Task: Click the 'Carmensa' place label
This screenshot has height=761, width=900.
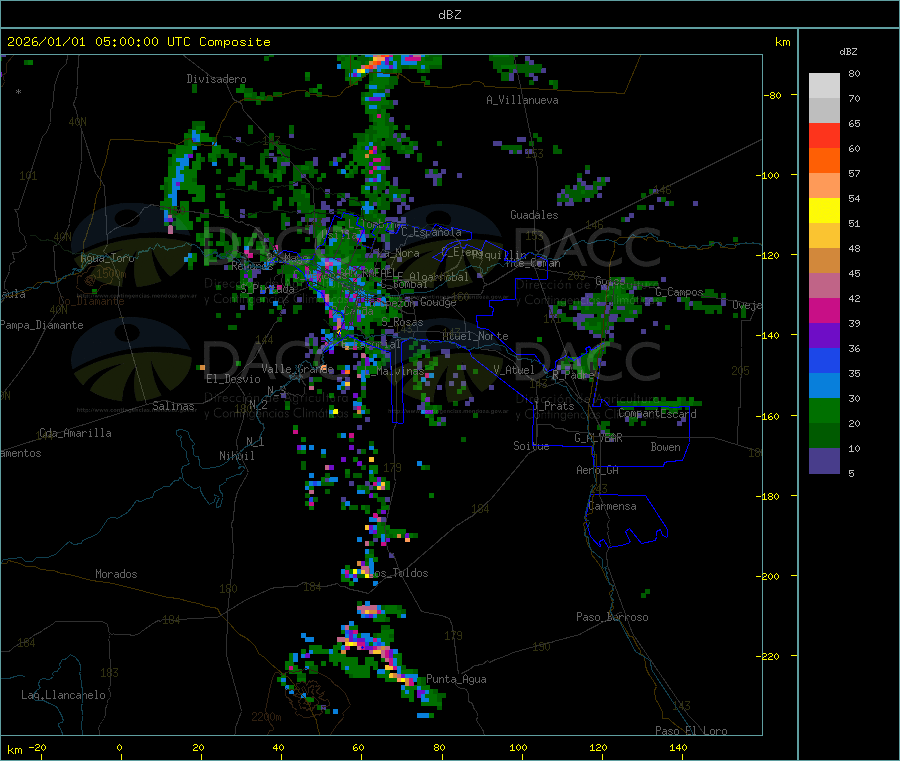Action: pyautogui.click(x=612, y=506)
